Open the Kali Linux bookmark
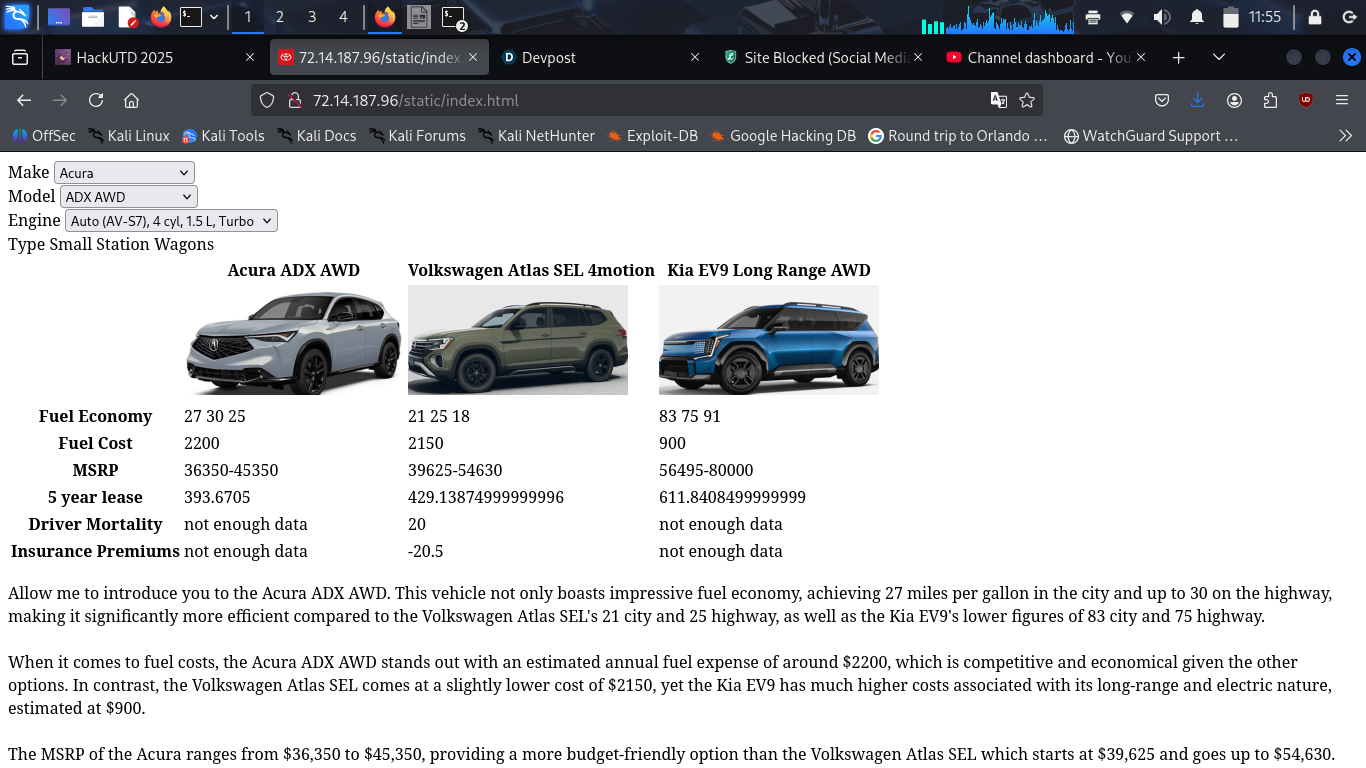Image resolution: width=1366 pixels, height=768 pixels. pyautogui.click(x=129, y=136)
